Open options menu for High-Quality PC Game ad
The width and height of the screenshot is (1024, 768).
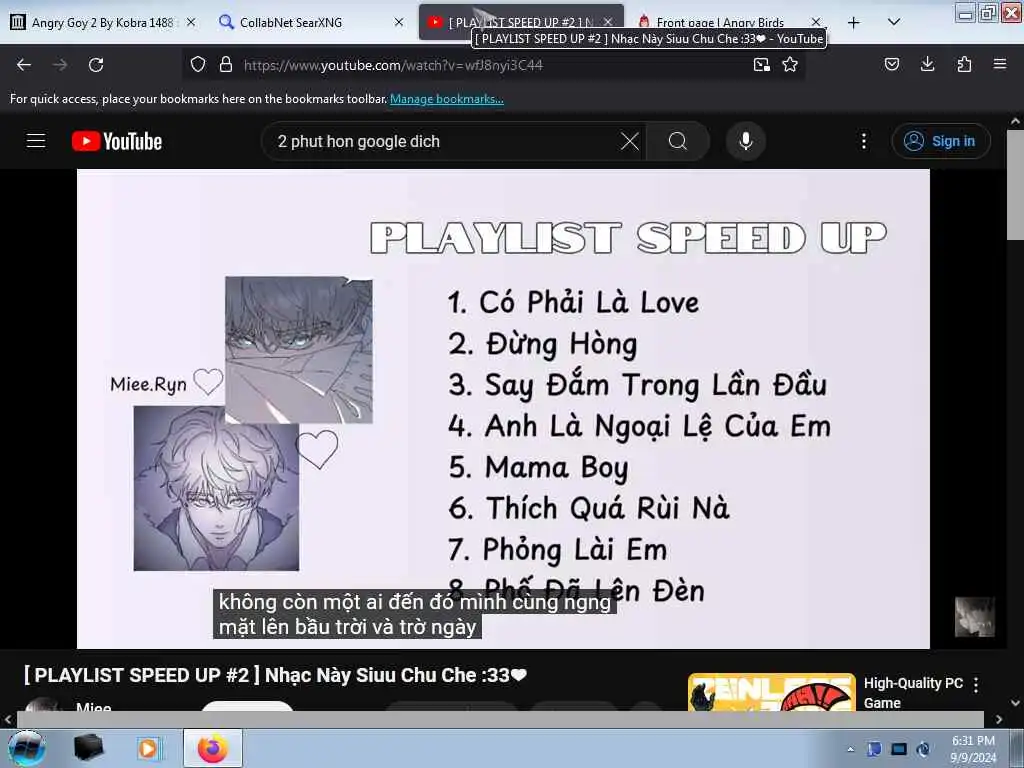[976, 685]
